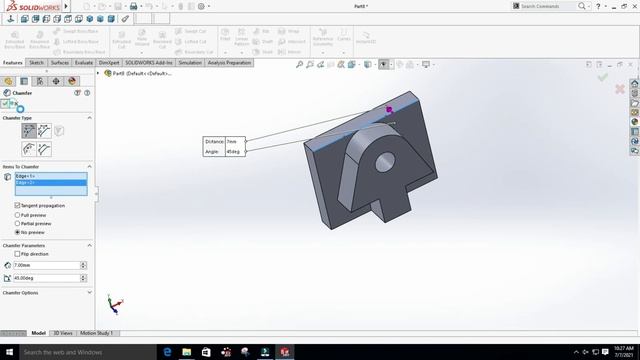Open the Design Library task pane icon
The width and height of the screenshot is (640, 360).
pos(635,93)
